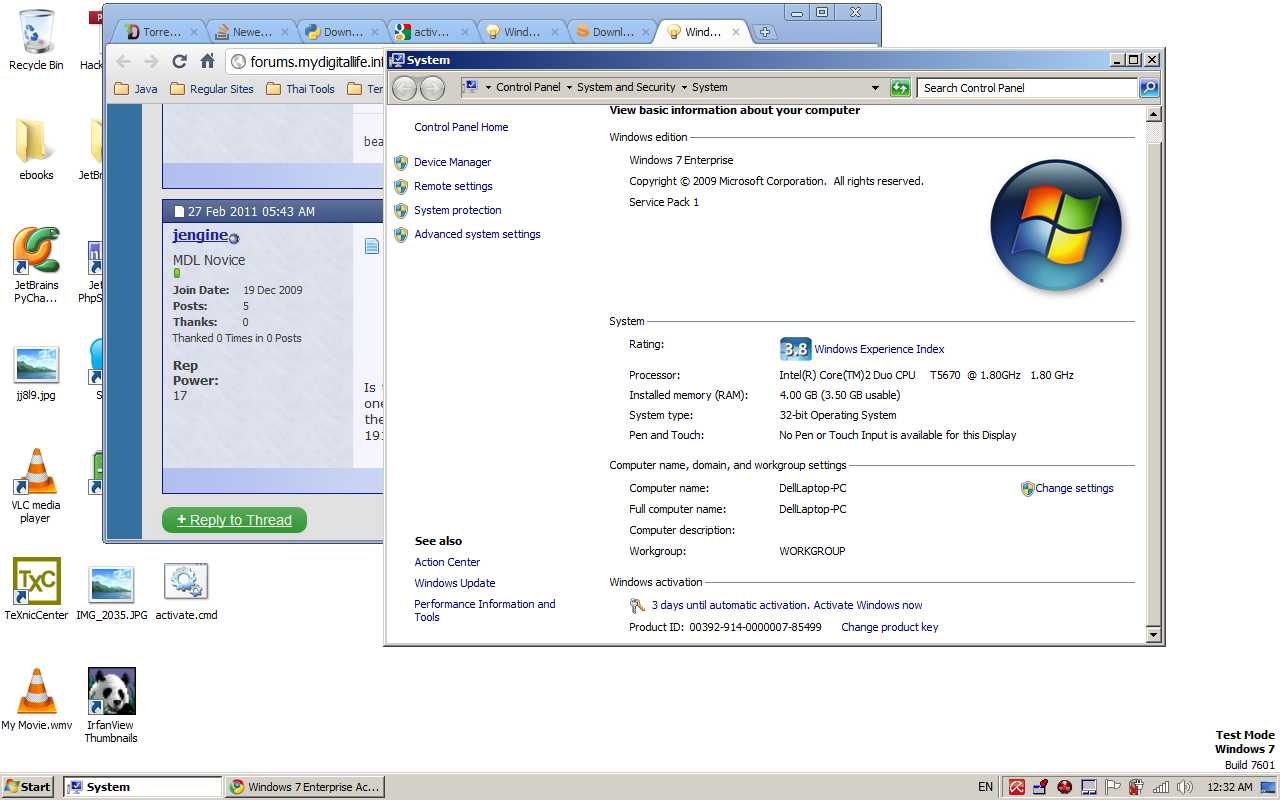The height and width of the screenshot is (800, 1280).
Task: Select the jj8l9.jpg image file icon
Action: [36, 373]
